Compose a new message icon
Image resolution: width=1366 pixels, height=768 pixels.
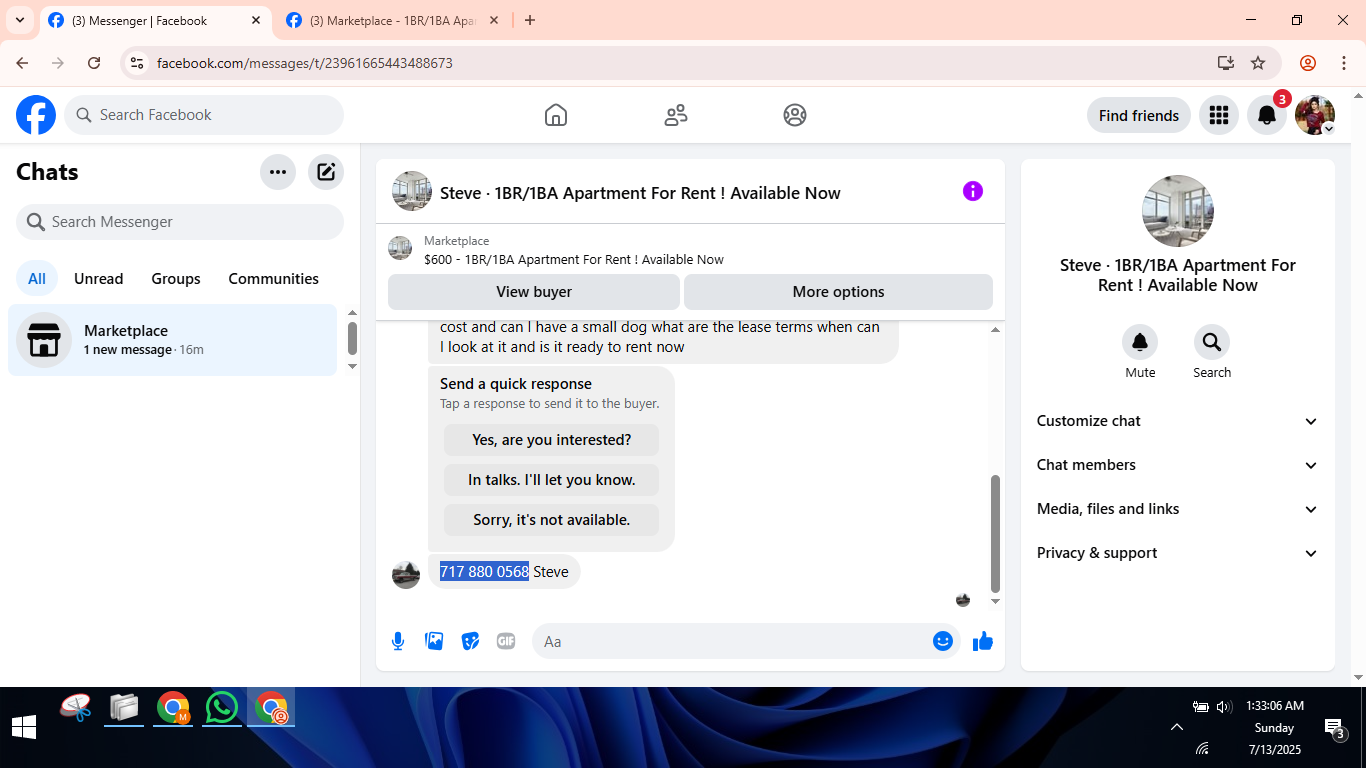(326, 172)
